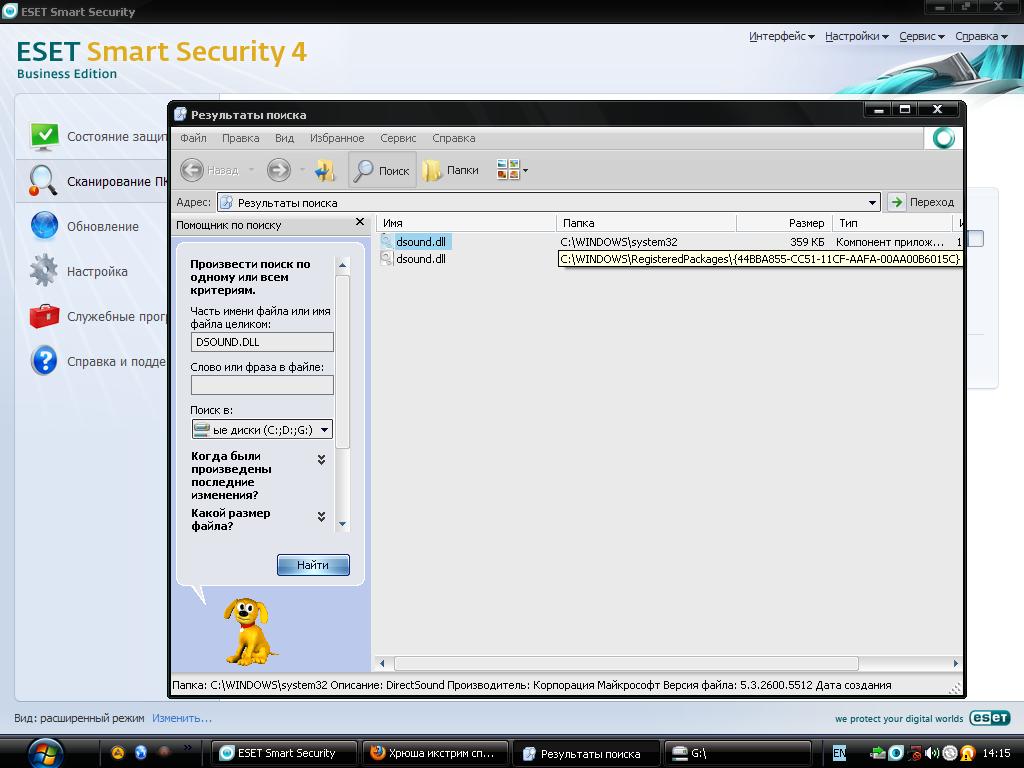Open the Файл menu in search window
This screenshot has width=1024, height=768.
click(x=193, y=138)
